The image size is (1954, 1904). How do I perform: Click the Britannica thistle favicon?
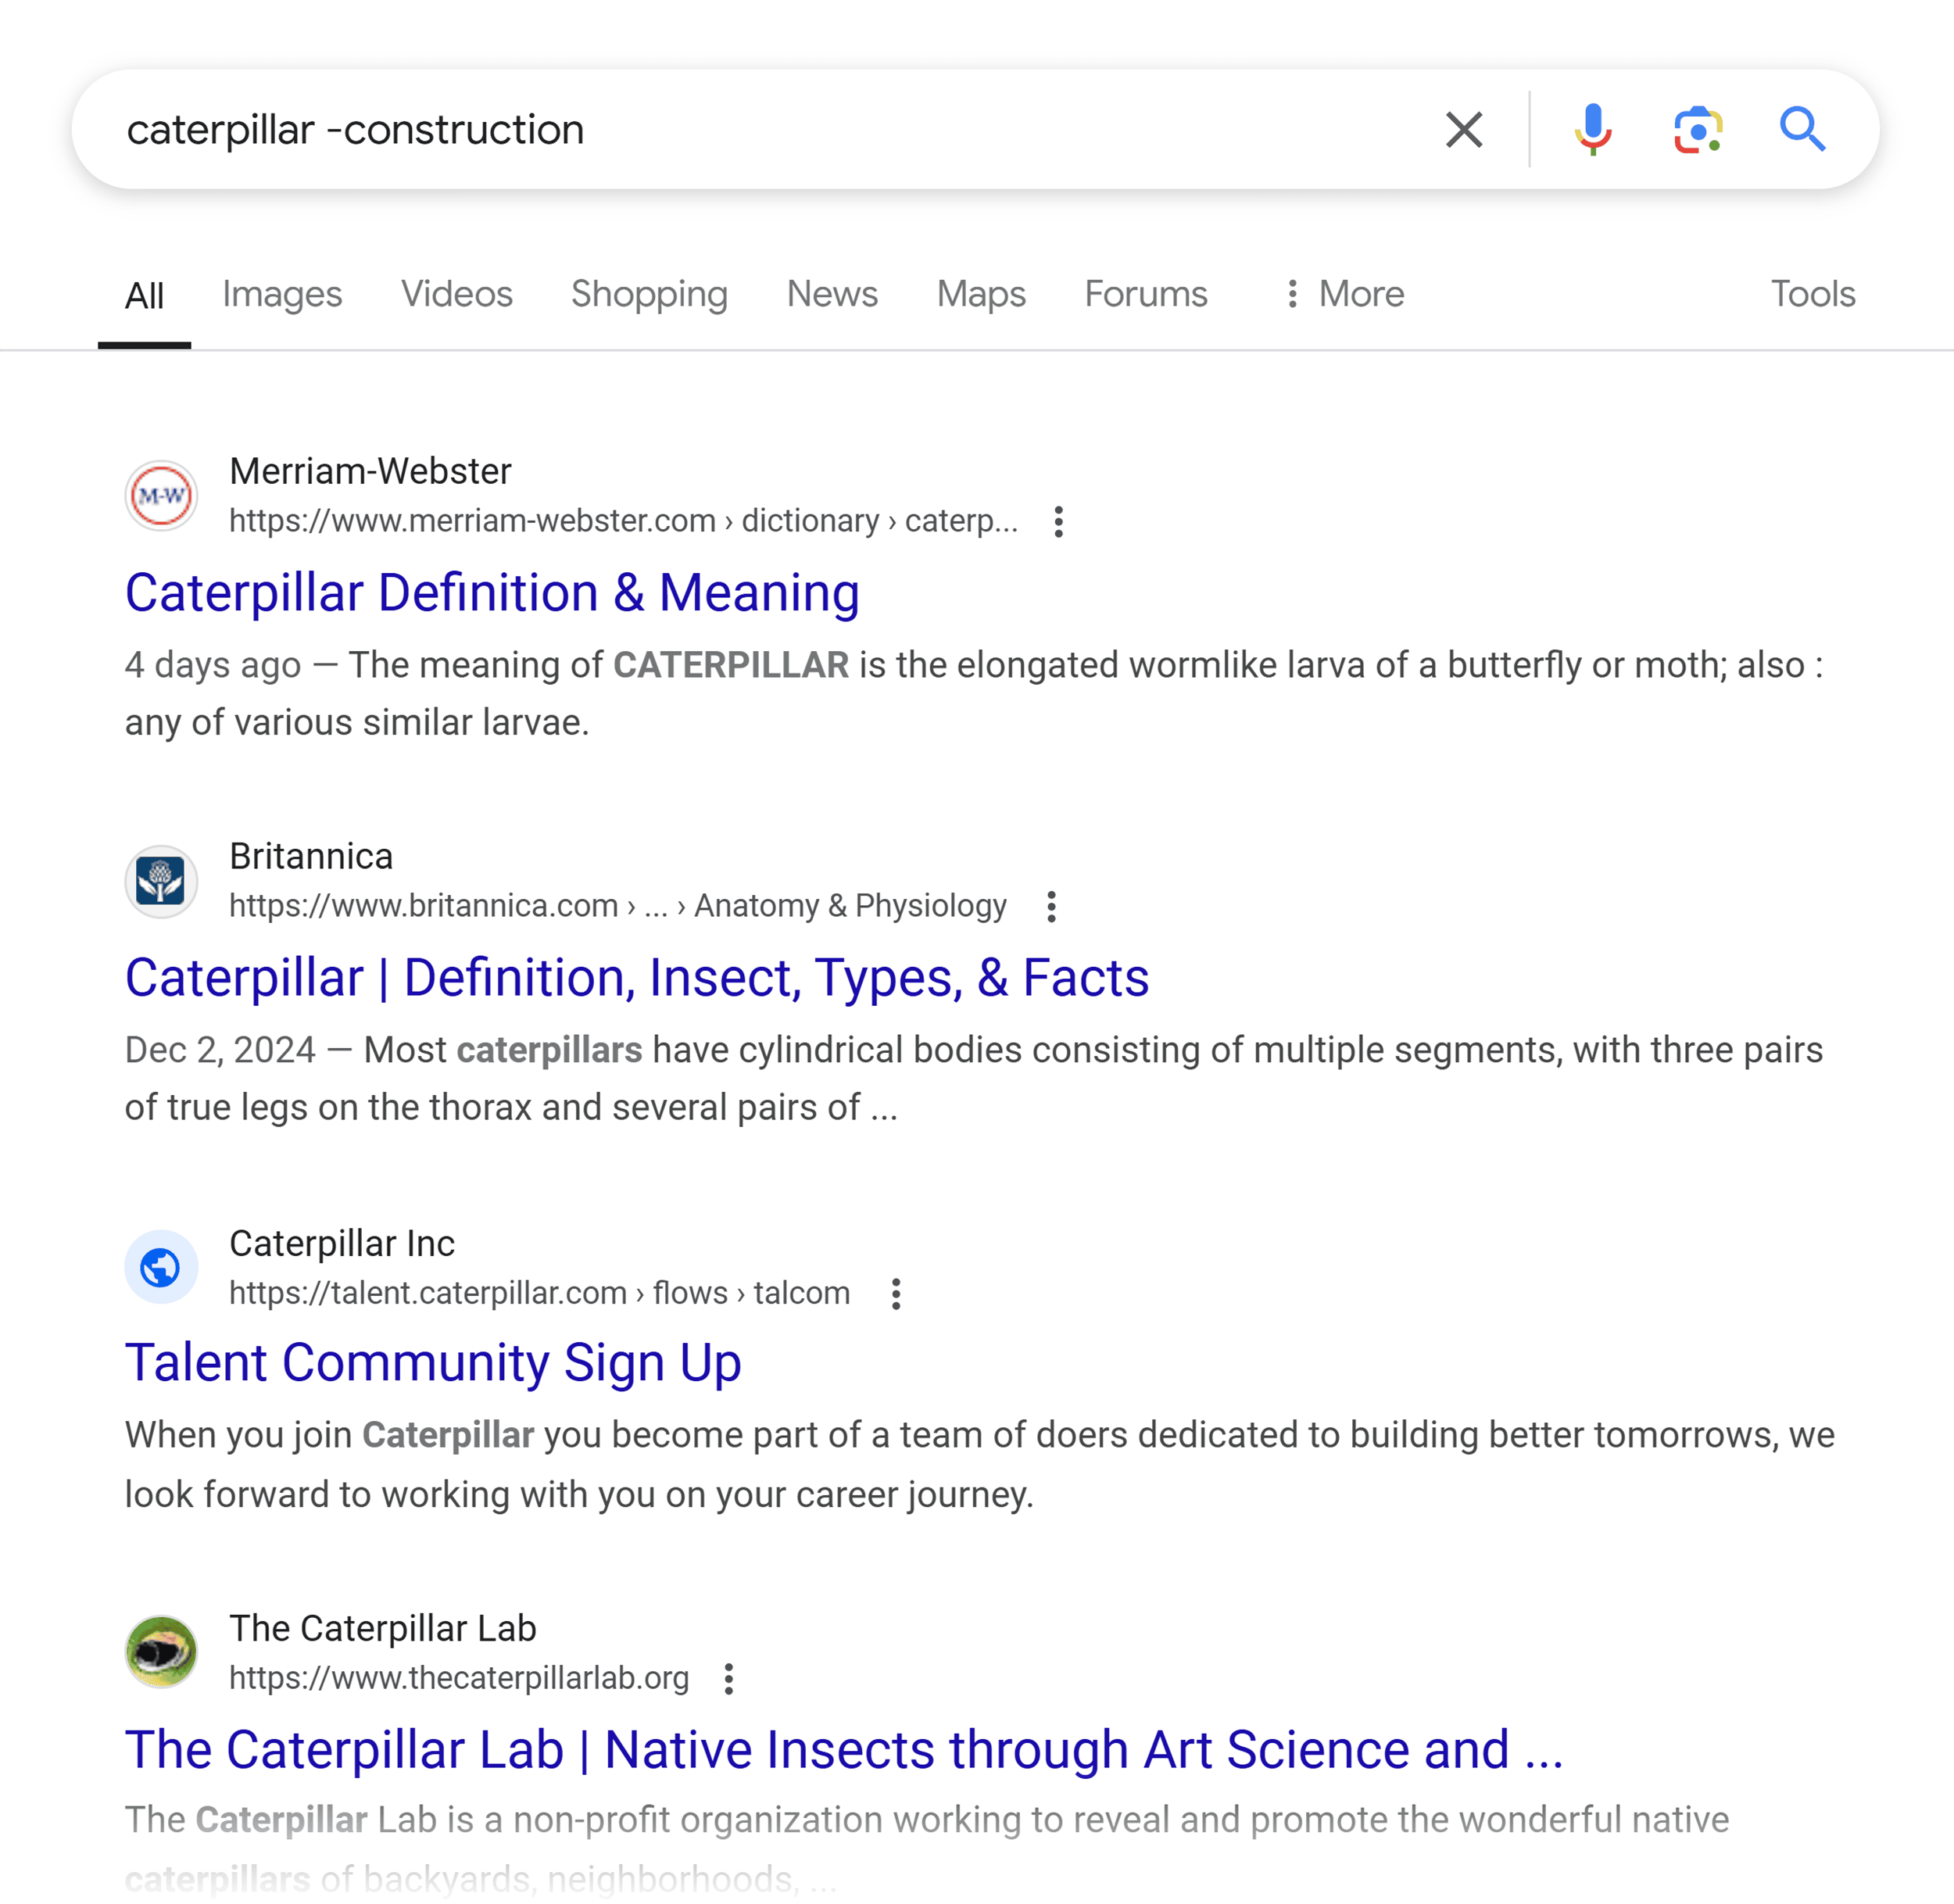coord(161,881)
